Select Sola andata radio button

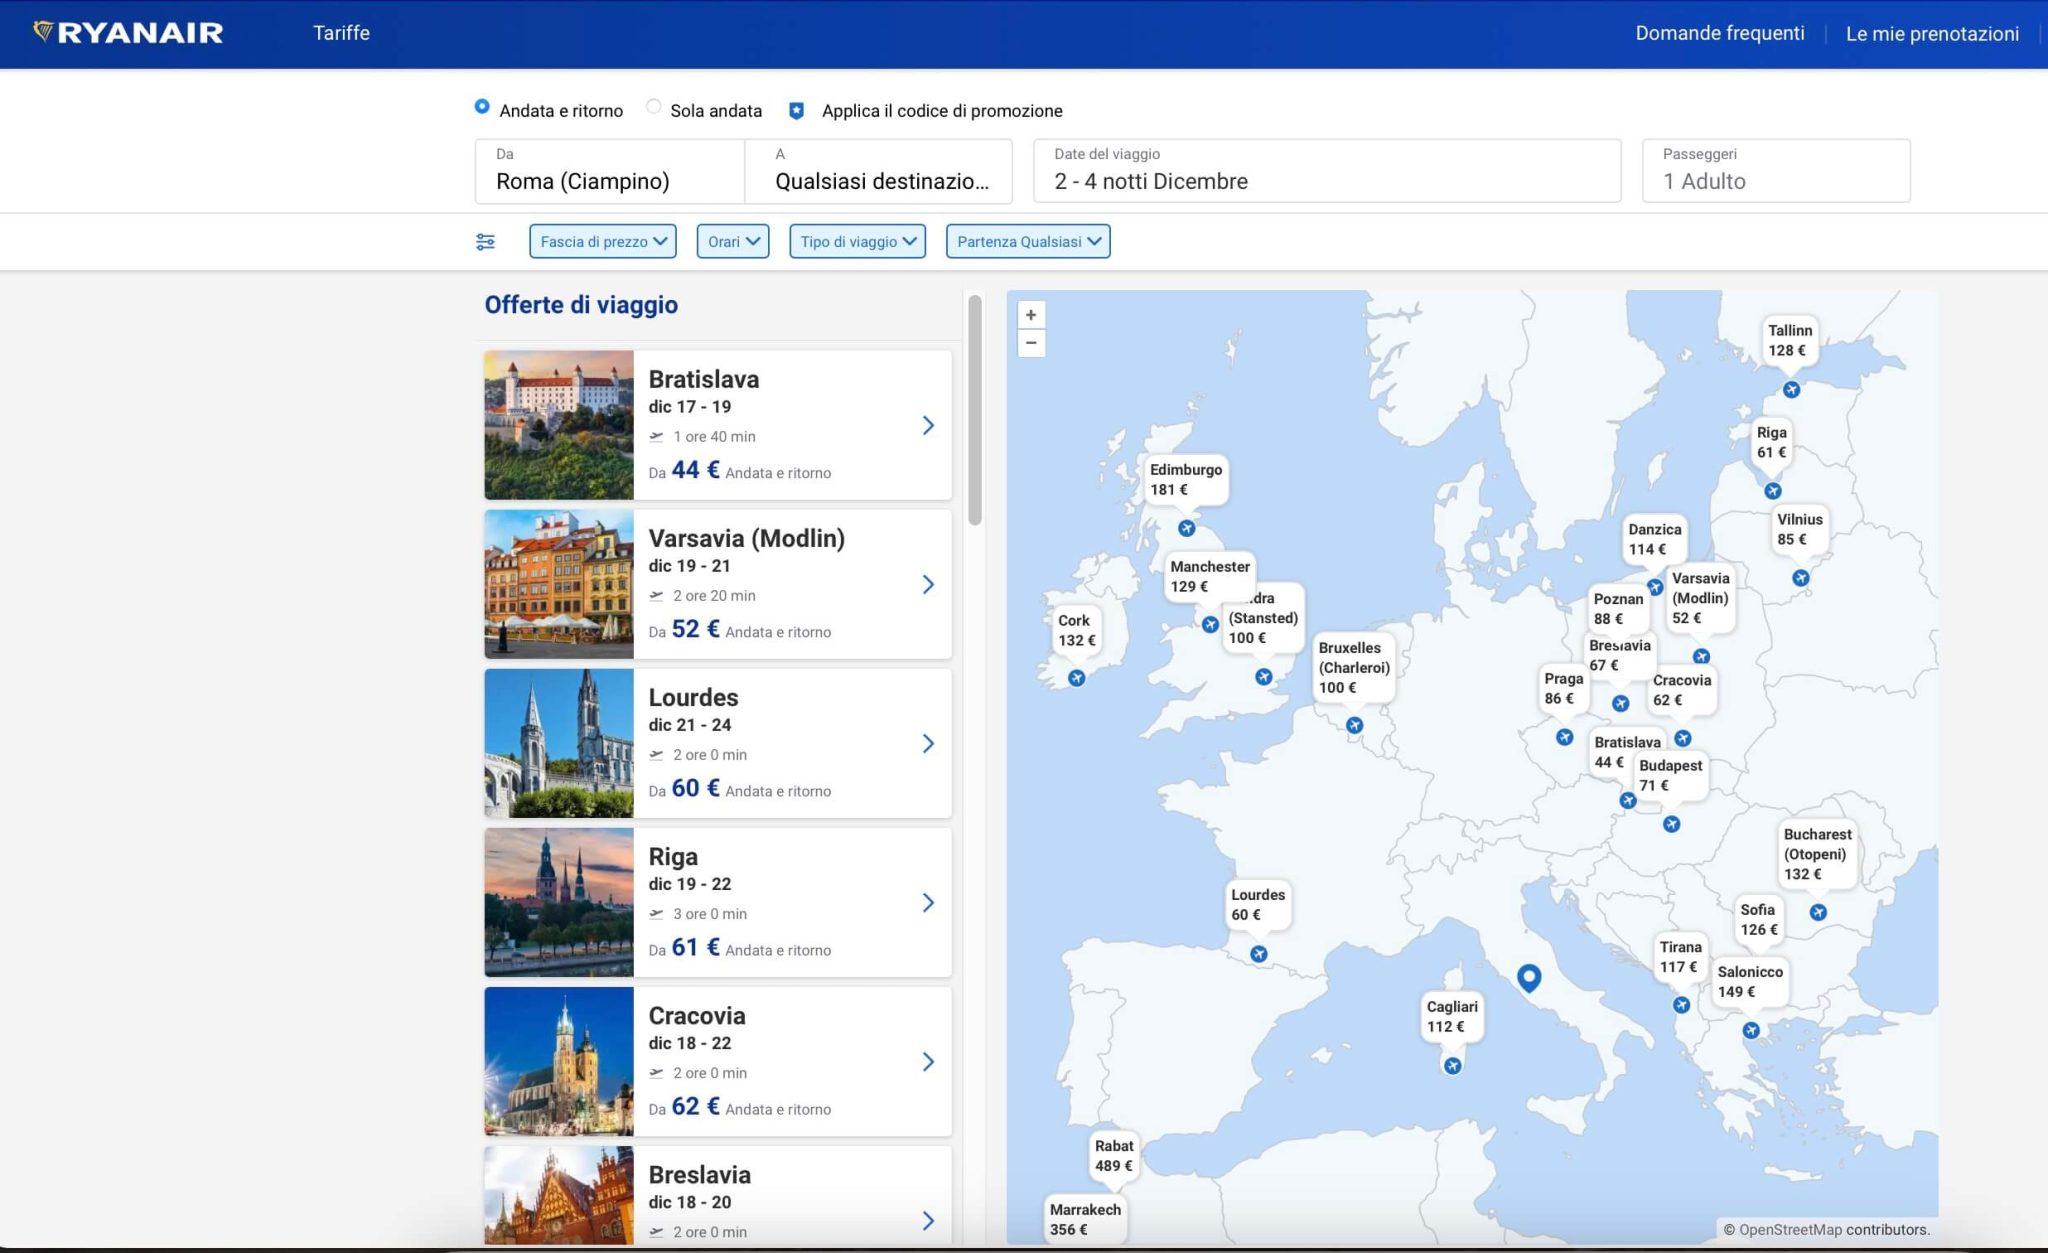[653, 106]
